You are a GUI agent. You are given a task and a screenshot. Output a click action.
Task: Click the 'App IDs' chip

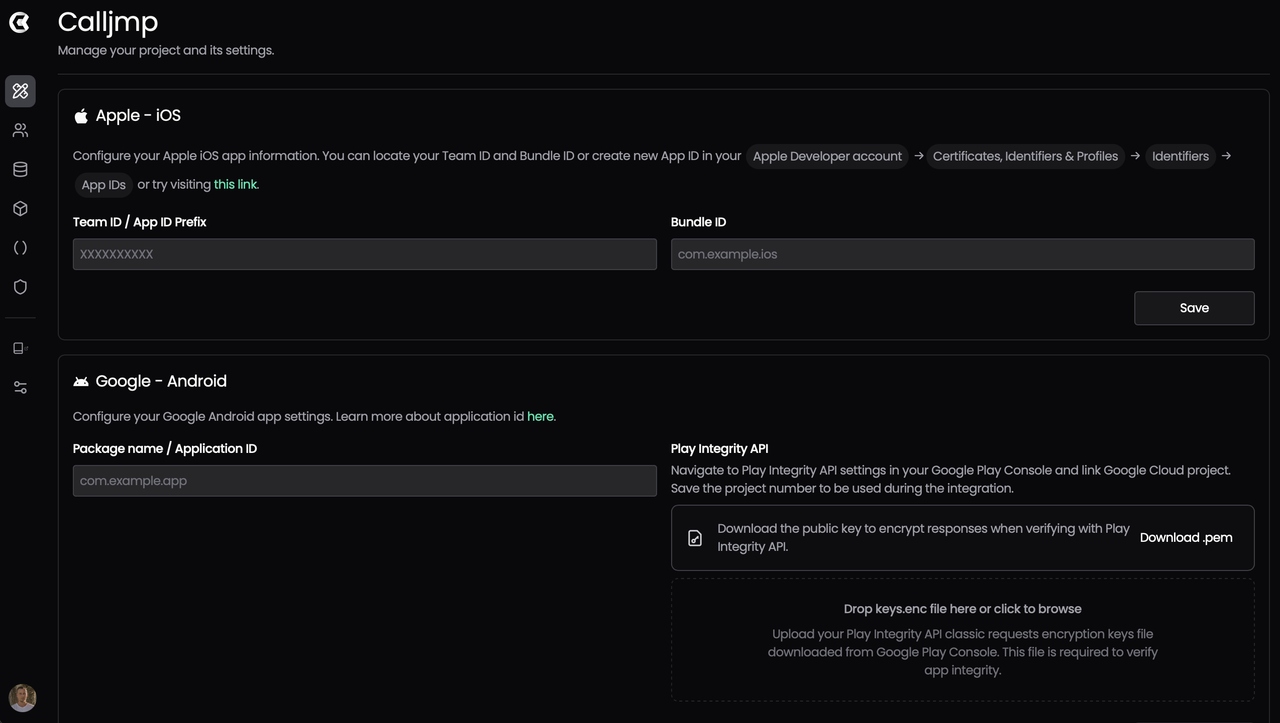(103, 185)
